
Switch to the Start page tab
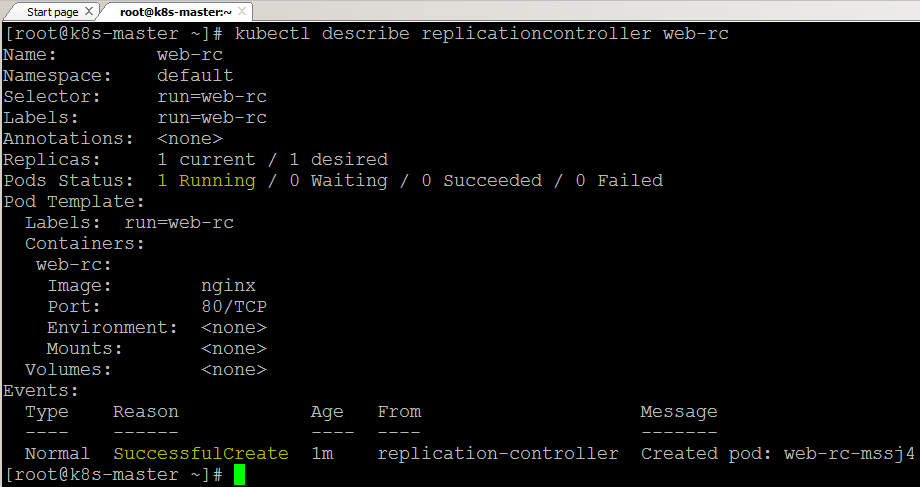pyautogui.click(x=52, y=12)
